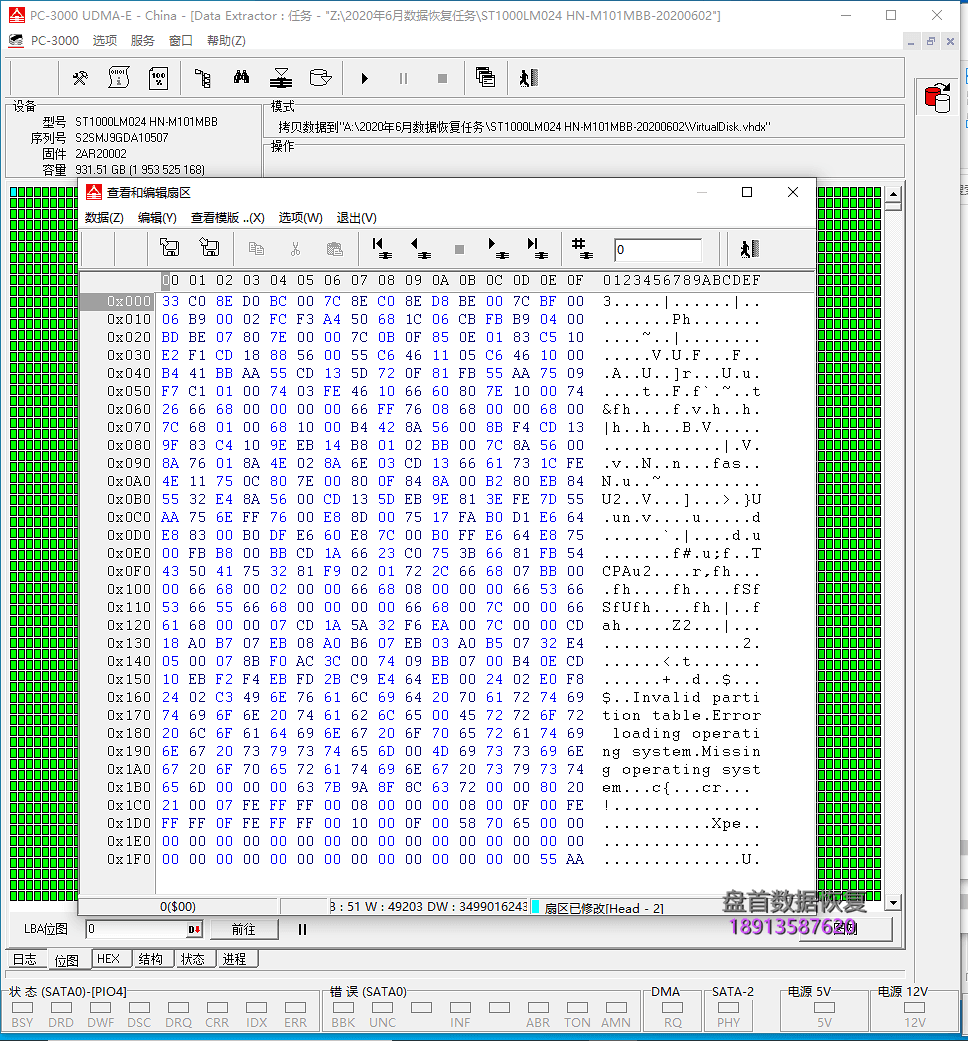Switch to the 进程 tab
This screenshot has height=1041, width=968.
pos(234,959)
